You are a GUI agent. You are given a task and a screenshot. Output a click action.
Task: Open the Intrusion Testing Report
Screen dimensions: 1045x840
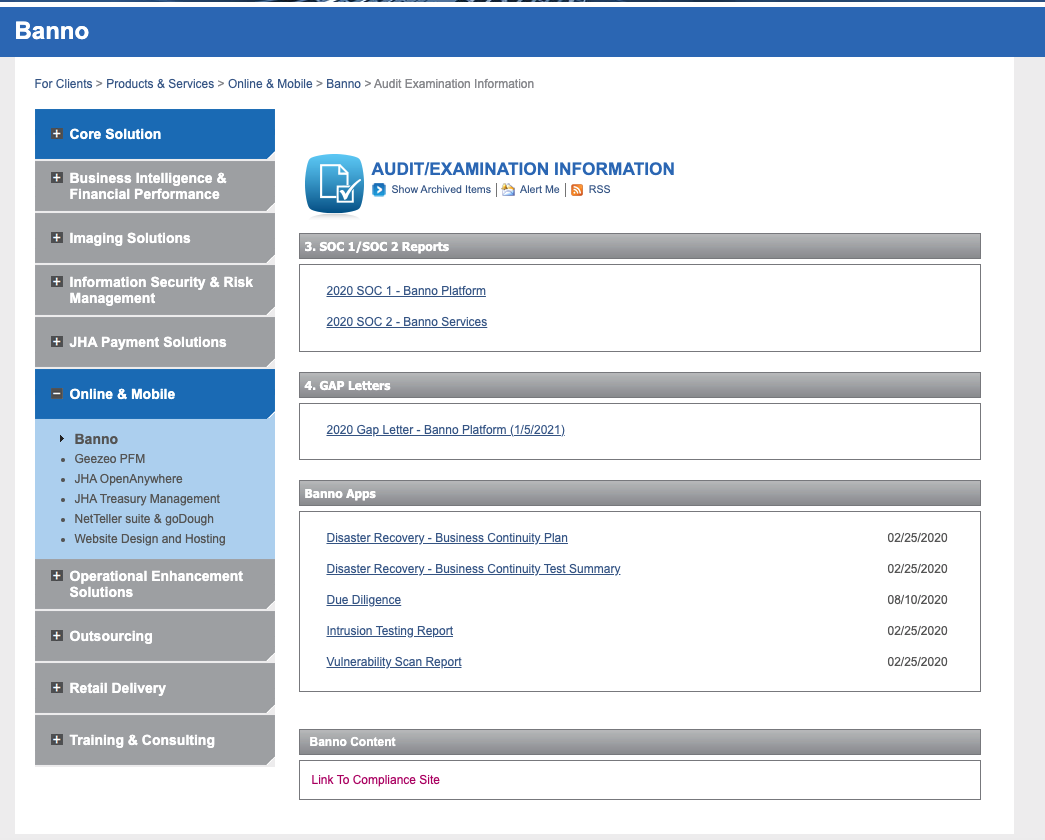point(389,631)
